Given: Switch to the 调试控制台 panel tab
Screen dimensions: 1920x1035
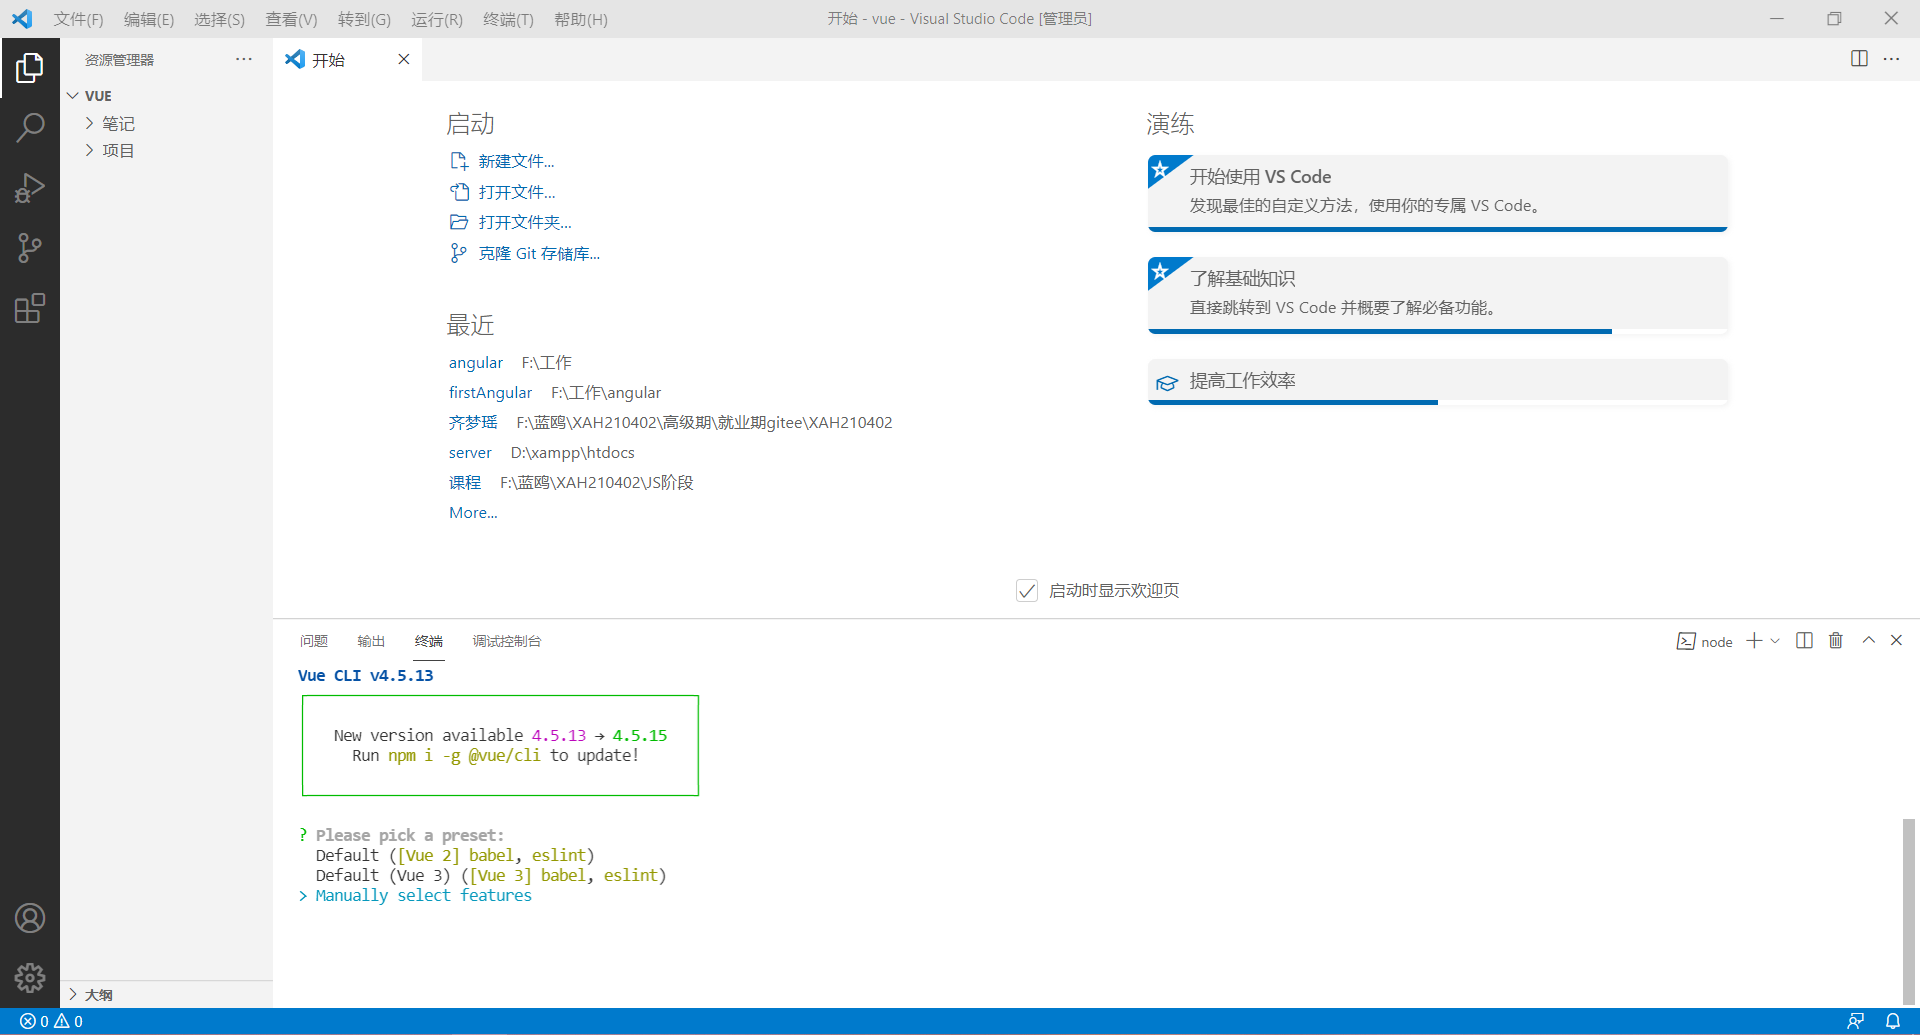Looking at the screenshot, I should pyautogui.click(x=507, y=641).
